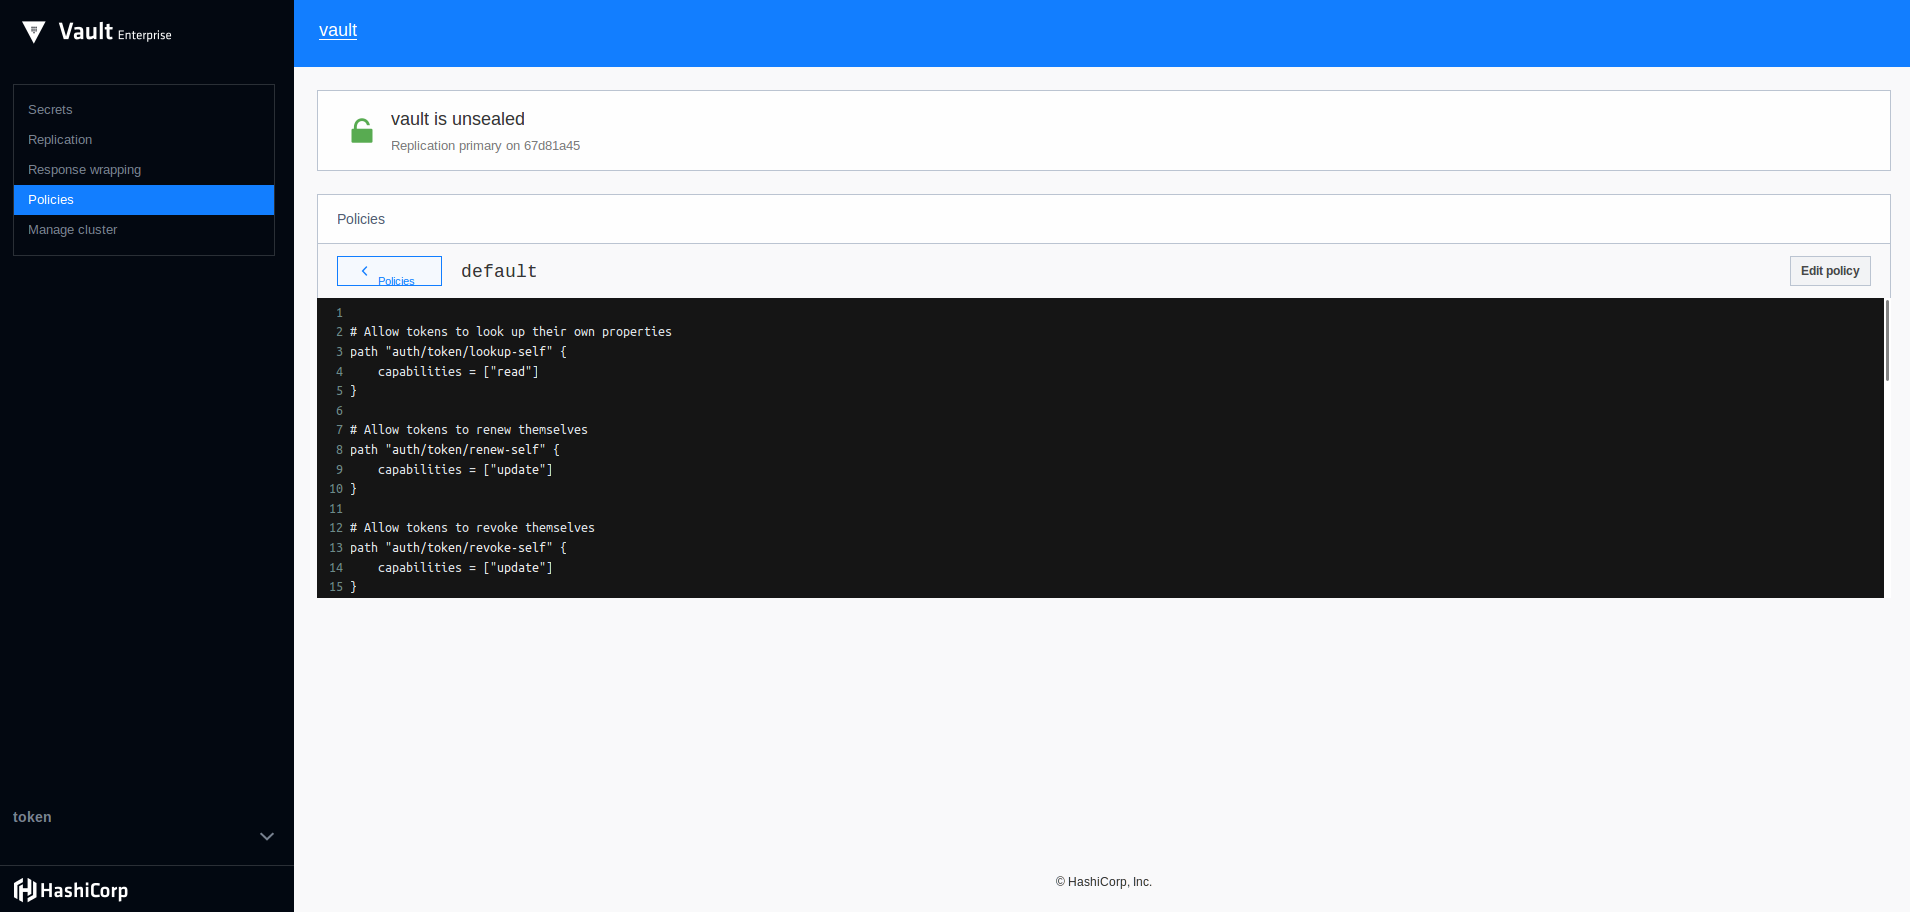1910x912 pixels.
Task: Click the HashiCorp, Inc. copyright footer text
Action: pos(1104,882)
